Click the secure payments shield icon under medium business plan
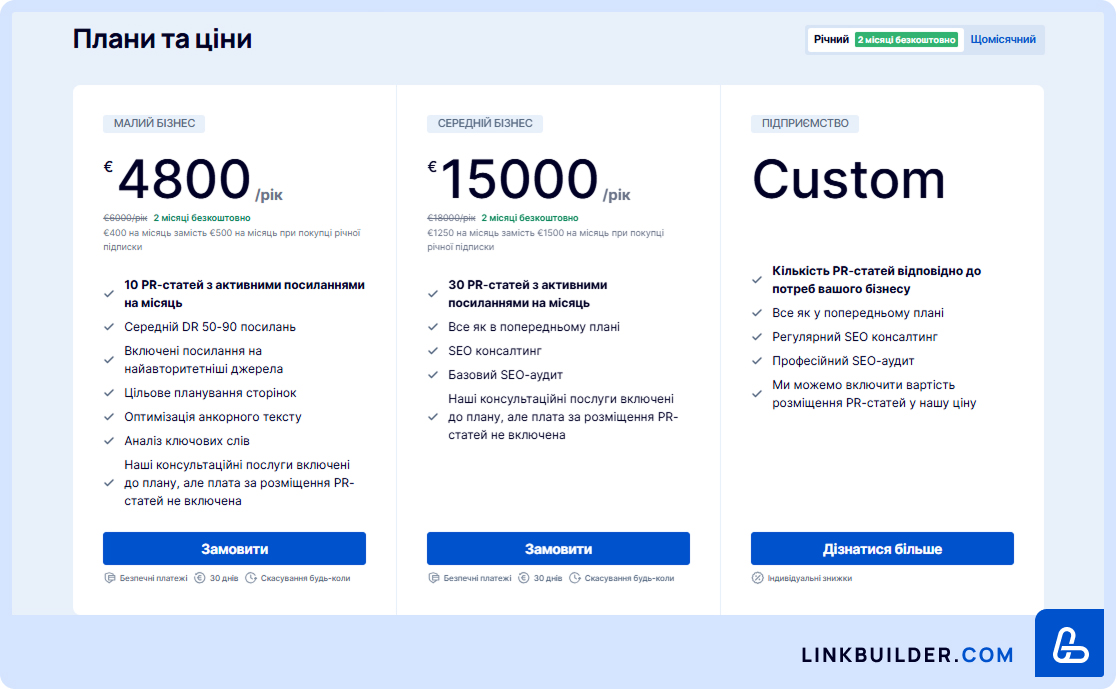This screenshot has width=1116, height=689. click(433, 578)
